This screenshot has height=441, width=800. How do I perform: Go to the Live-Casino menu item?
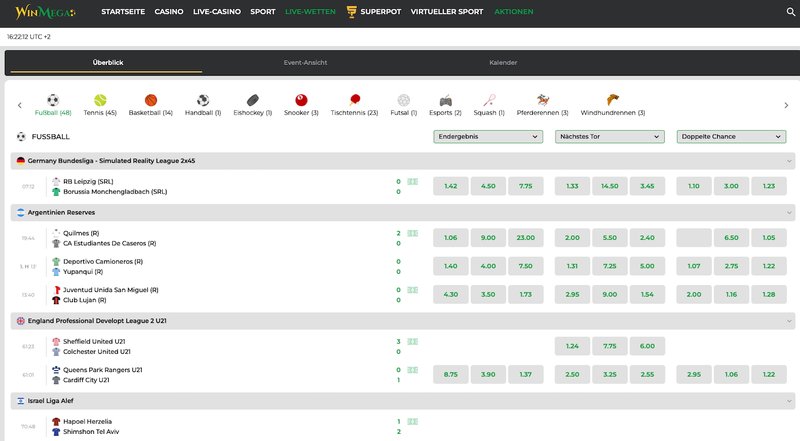[x=217, y=11]
